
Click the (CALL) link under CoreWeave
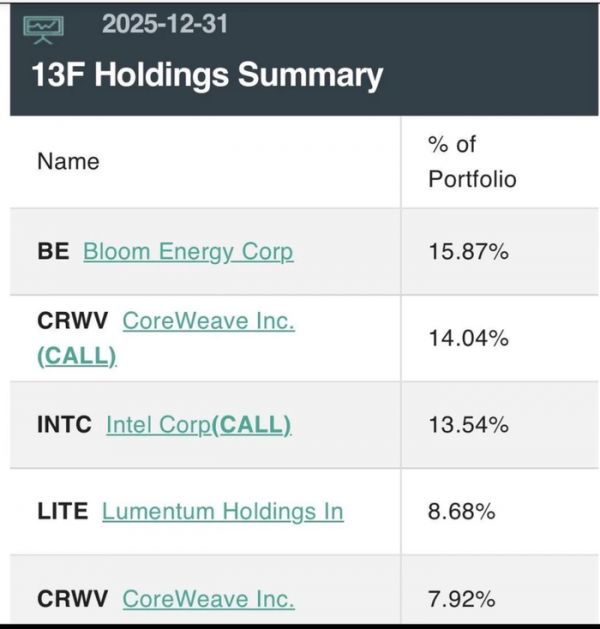click(77, 356)
